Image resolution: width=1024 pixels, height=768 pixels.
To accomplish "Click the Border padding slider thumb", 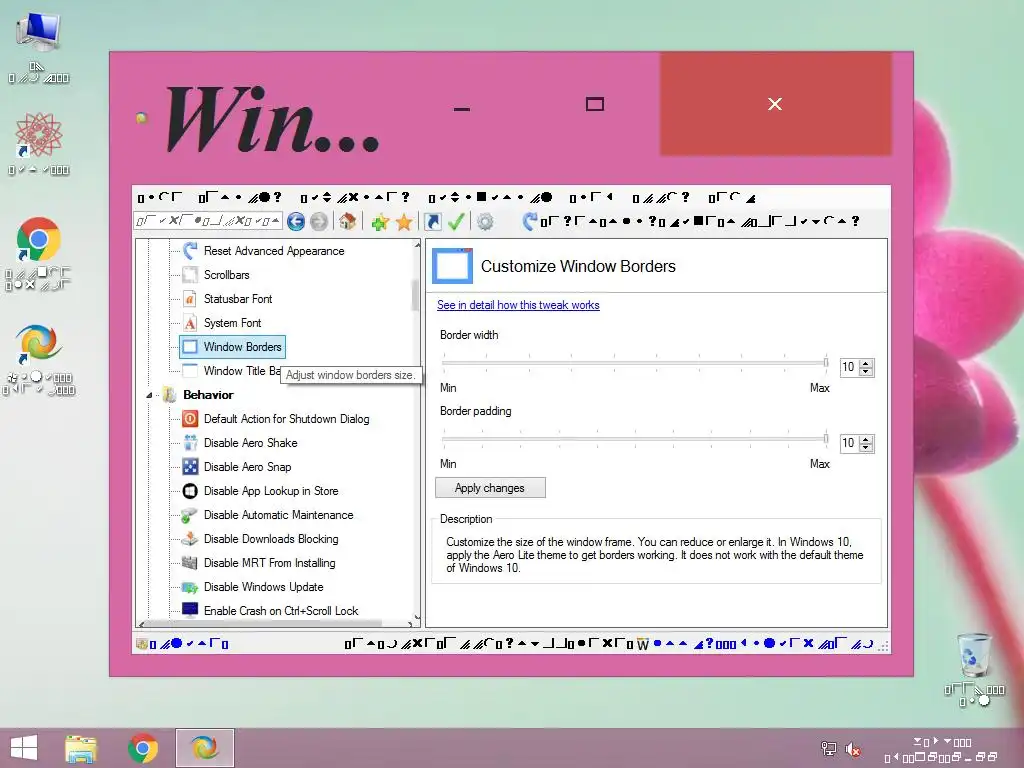I will click(825, 438).
